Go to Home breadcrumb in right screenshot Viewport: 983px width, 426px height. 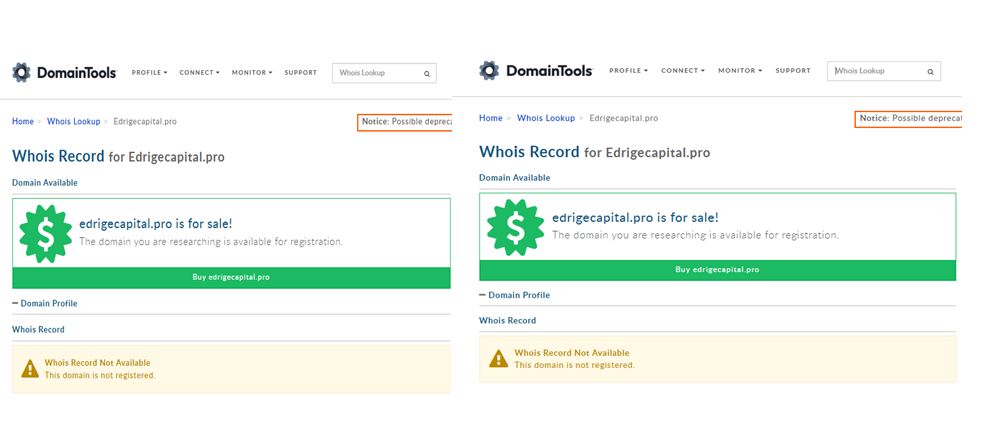pyautogui.click(x=491, y=118)
